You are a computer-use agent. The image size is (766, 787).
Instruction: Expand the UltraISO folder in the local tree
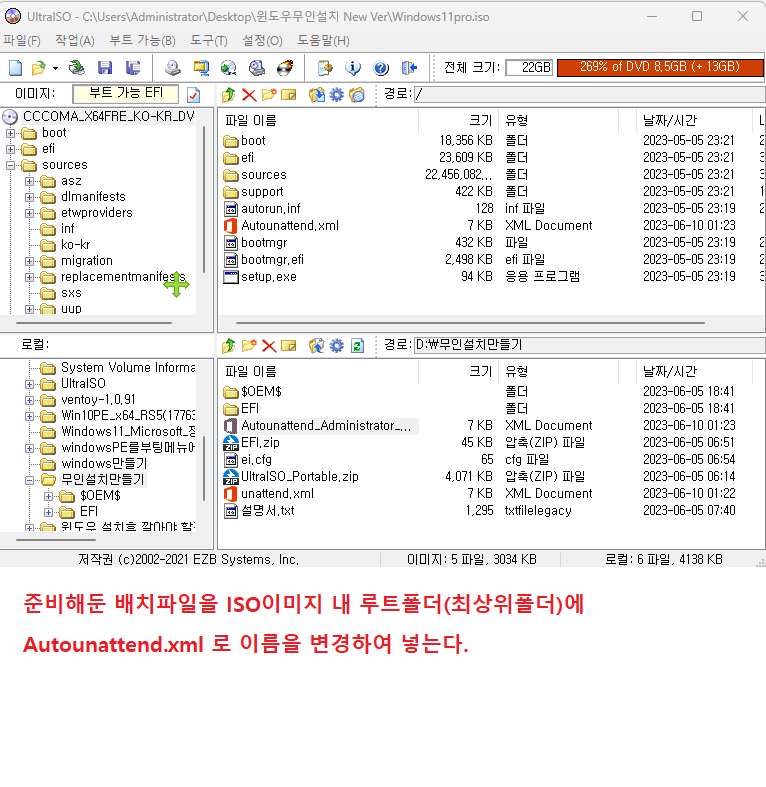[x=30, y=384]
